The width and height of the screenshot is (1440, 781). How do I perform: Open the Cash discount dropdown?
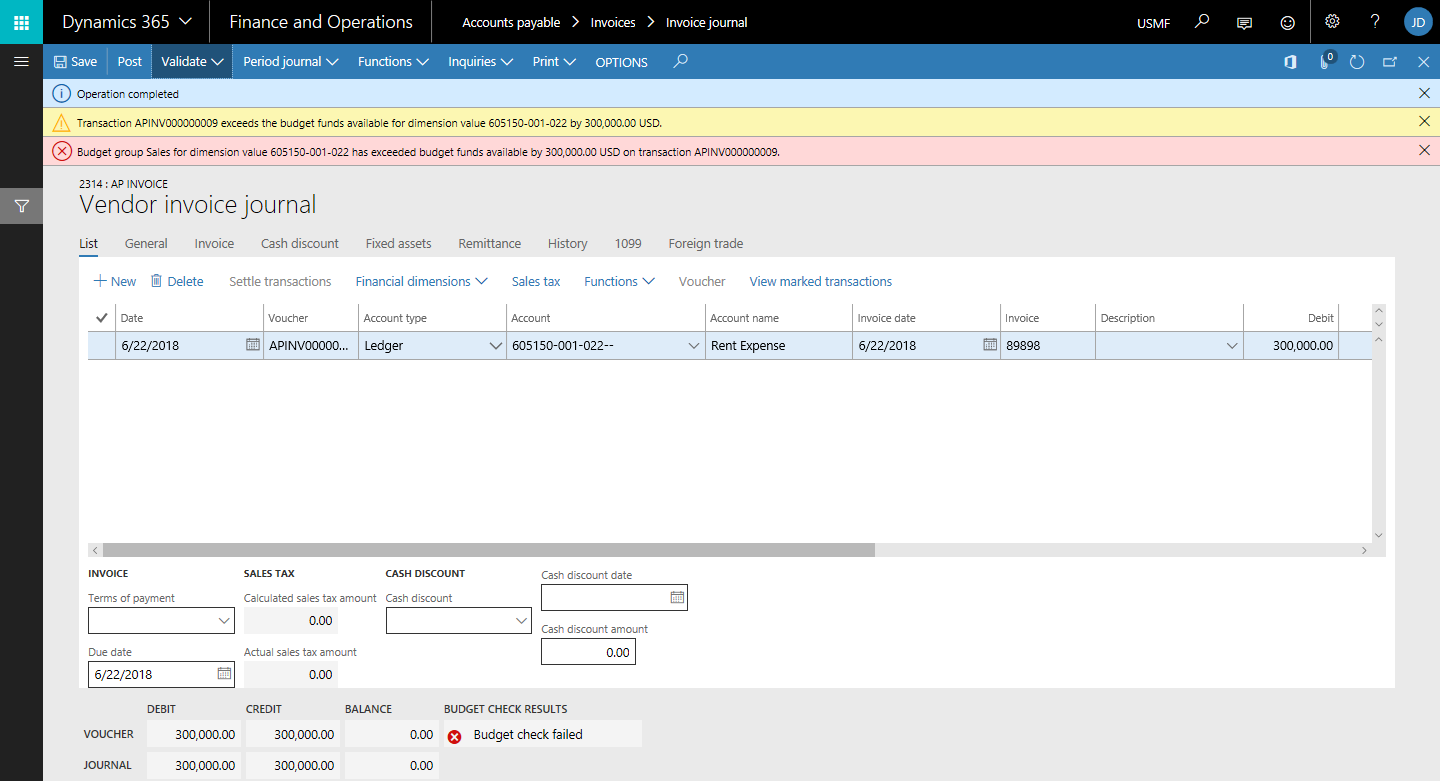tap(521, 621)
